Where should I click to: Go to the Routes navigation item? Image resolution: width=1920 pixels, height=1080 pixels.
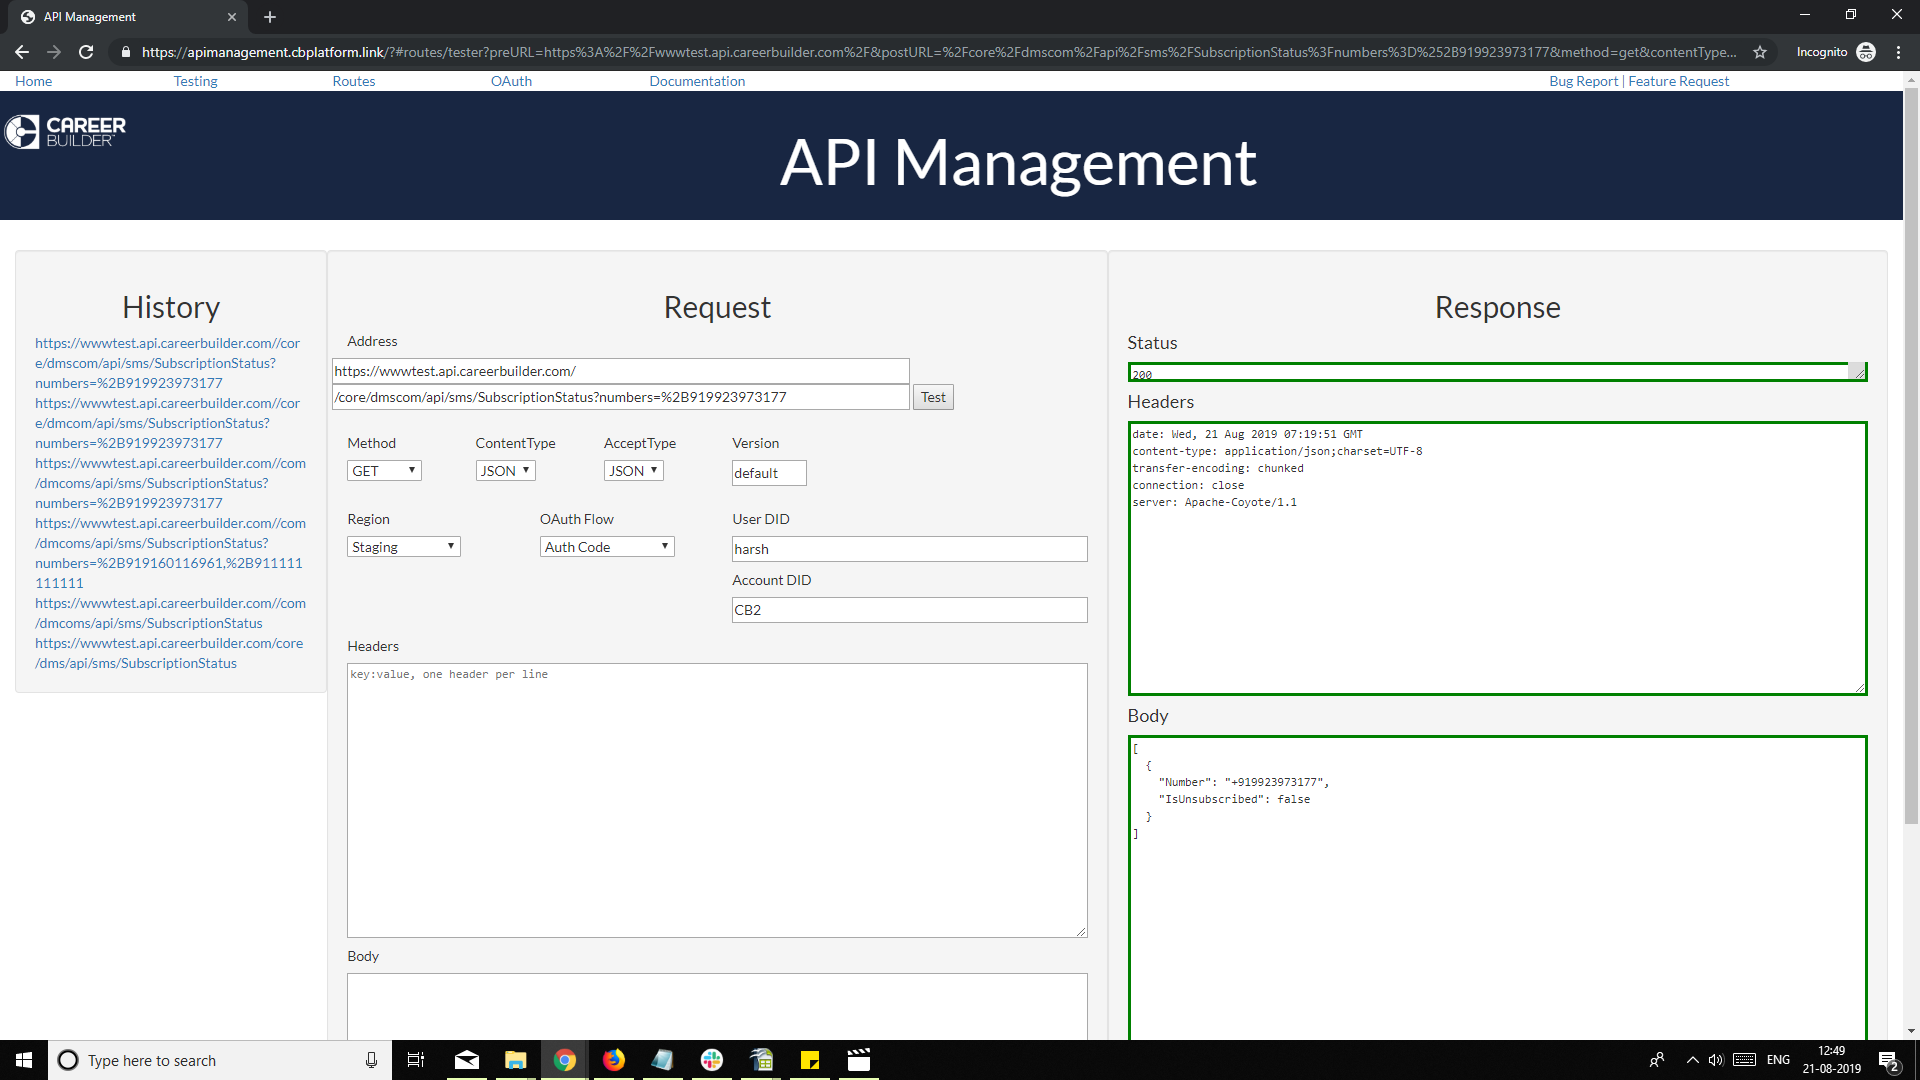pos(354,81)
